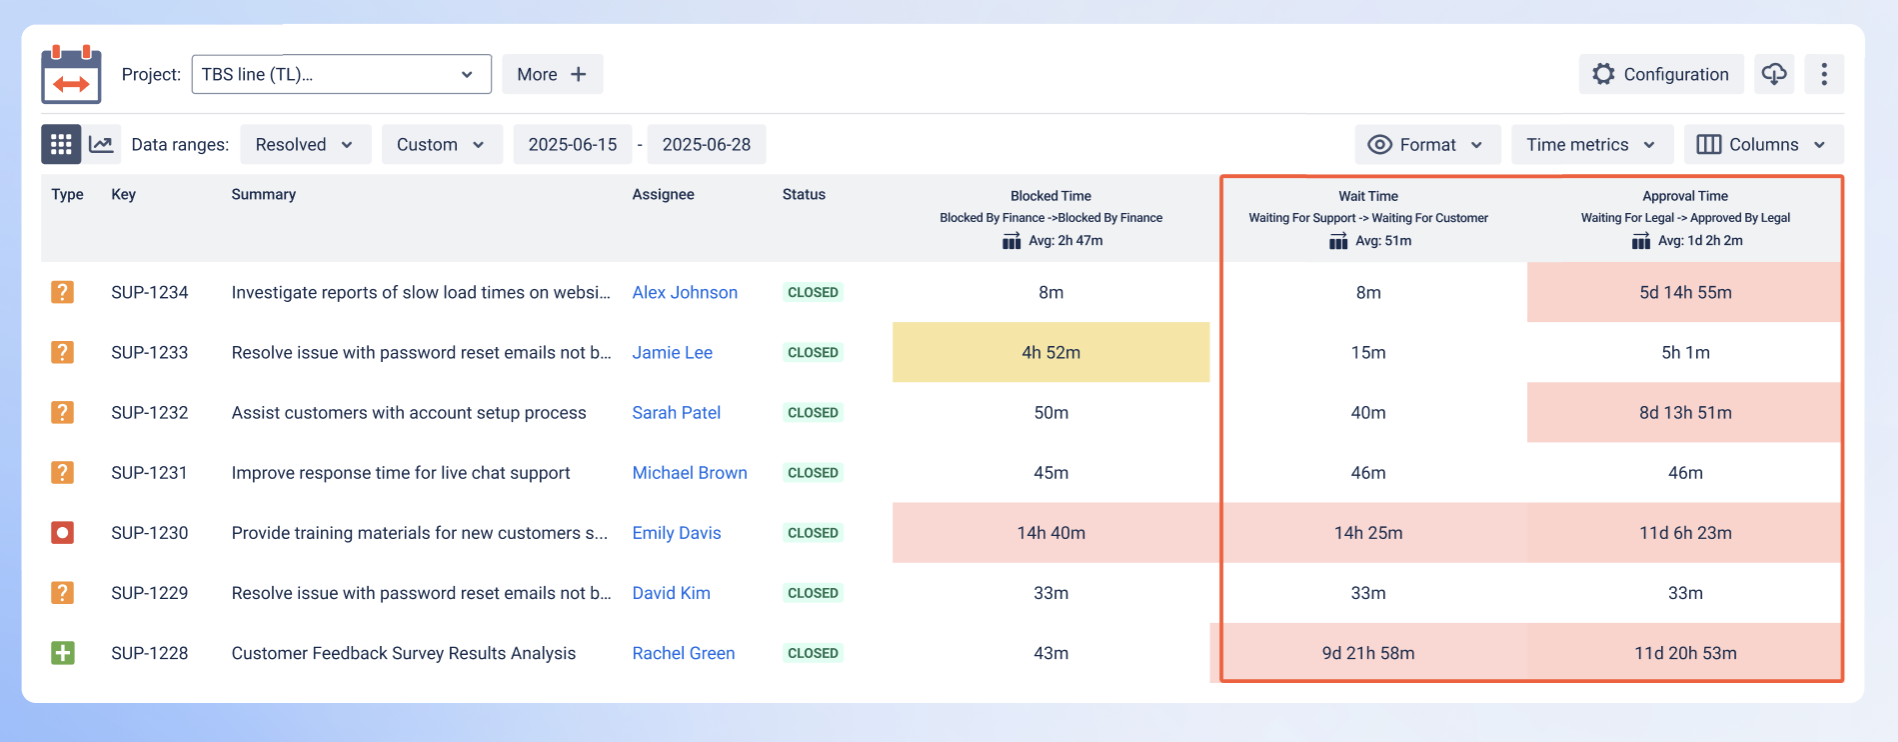Click the issue type icon for SUP-1231
The width and height of the screenshot is (1898, 742).
[62, 472]
